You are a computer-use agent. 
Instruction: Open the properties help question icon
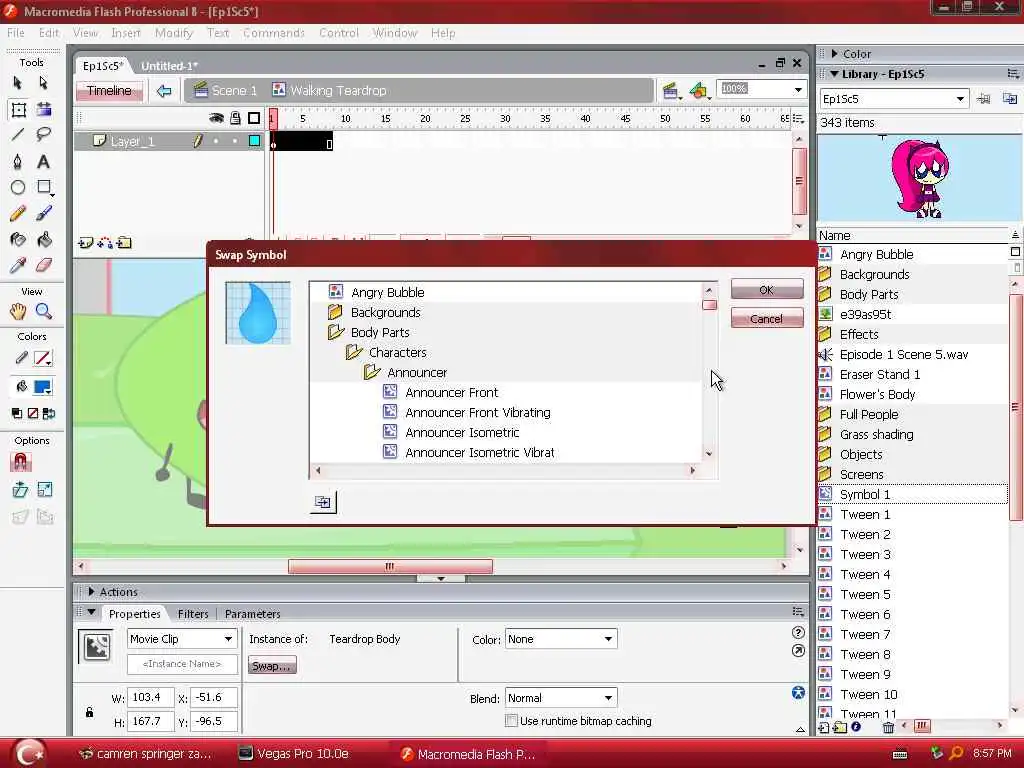(798, 632)
